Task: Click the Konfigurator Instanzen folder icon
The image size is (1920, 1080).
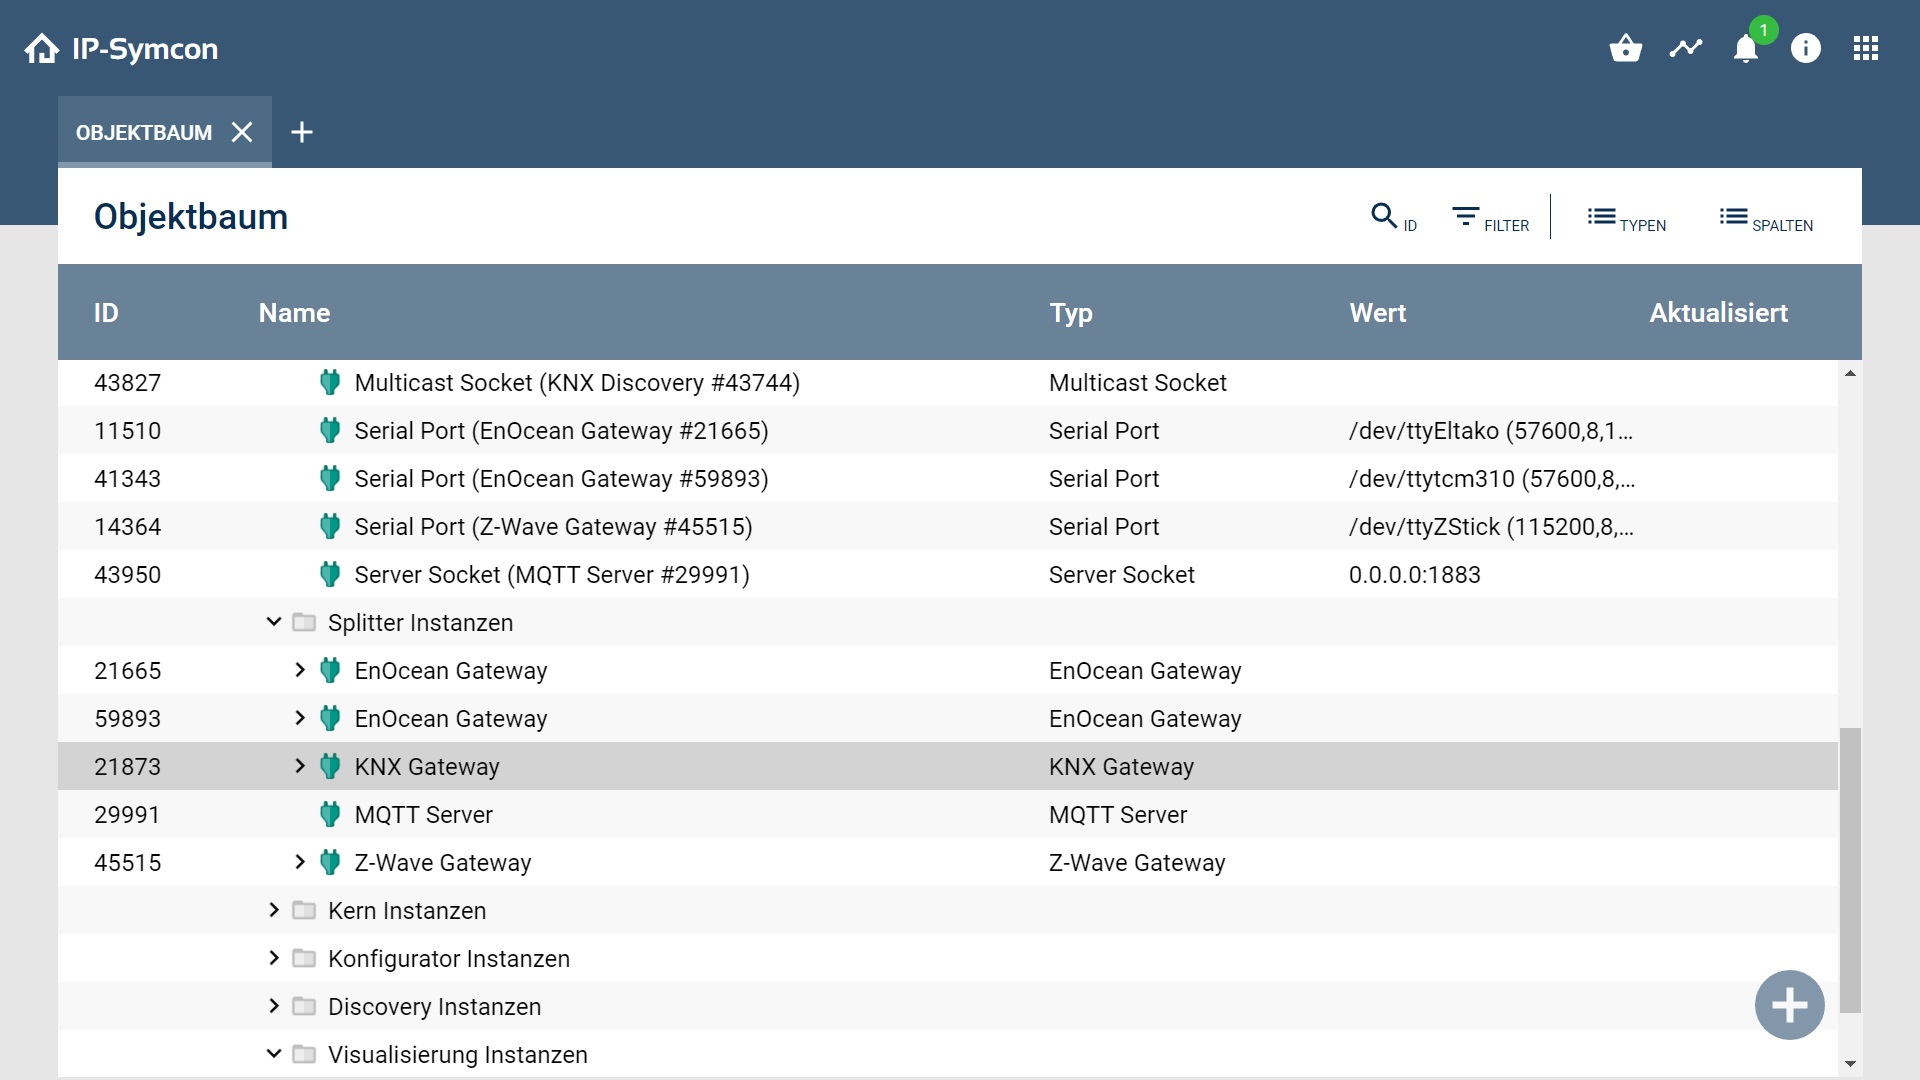Action: [x=304, y=958]
